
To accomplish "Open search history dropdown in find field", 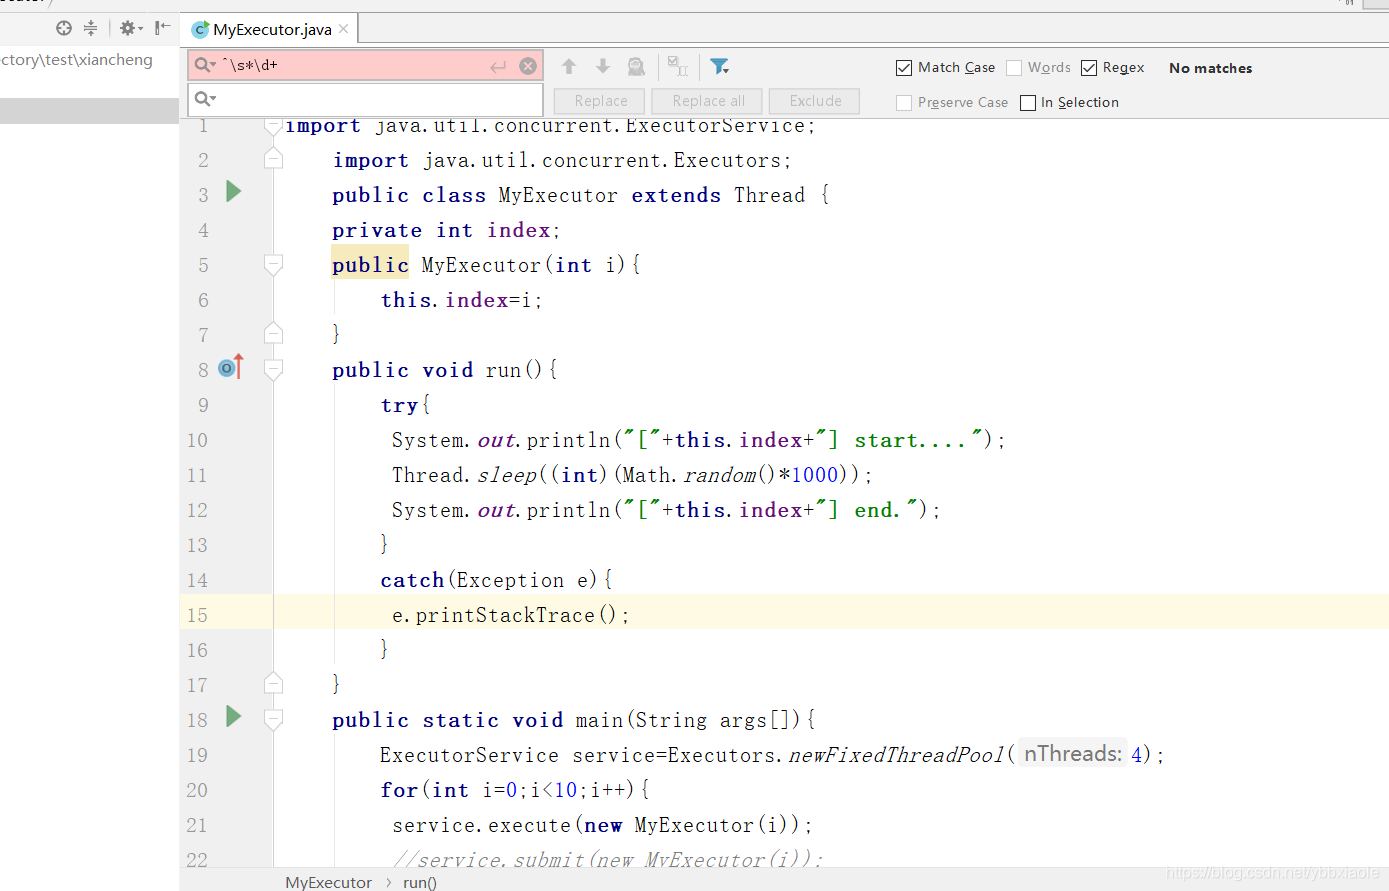I will 205,65.
